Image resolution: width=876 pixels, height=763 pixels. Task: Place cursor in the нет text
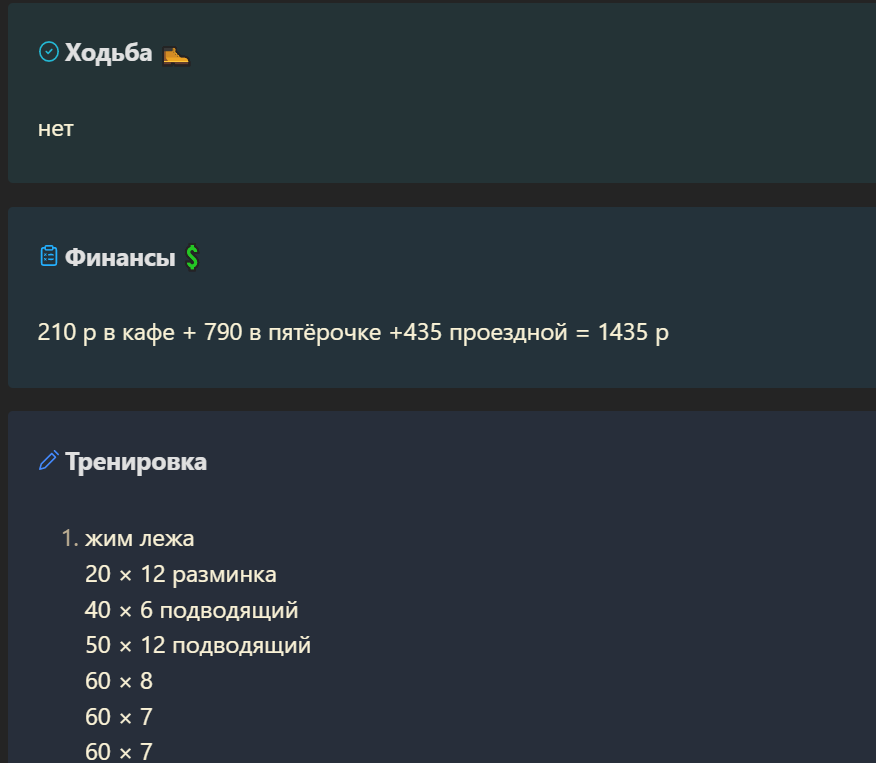tap(56, 129)
